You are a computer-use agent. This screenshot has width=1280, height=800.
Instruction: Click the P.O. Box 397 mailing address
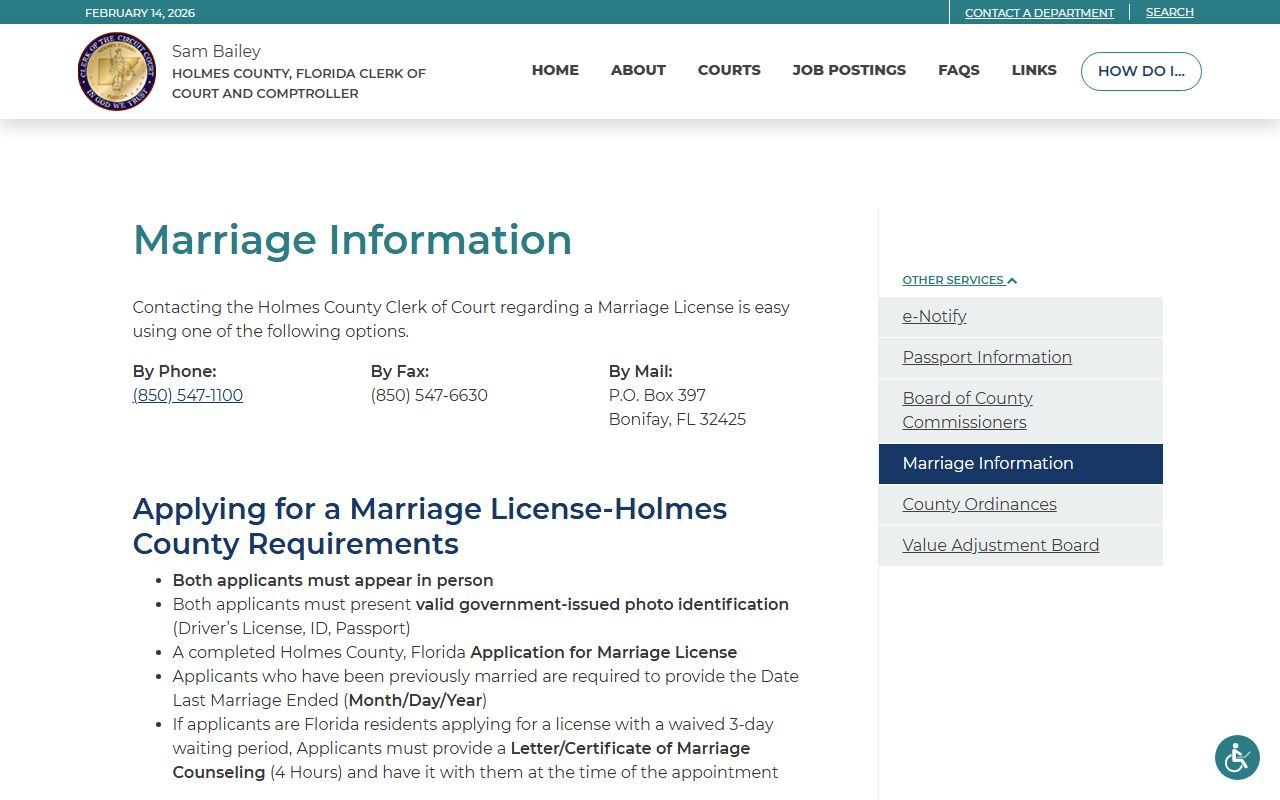[657, 395]
